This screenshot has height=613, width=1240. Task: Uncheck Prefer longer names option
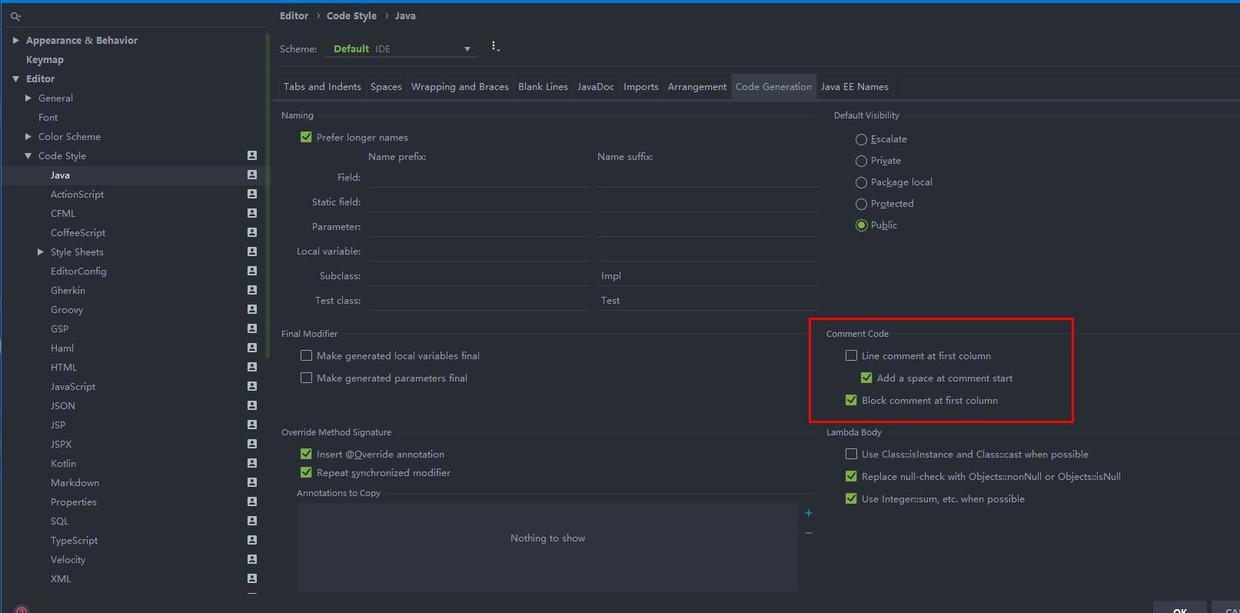pyautogui.click(x=306, y=137)
